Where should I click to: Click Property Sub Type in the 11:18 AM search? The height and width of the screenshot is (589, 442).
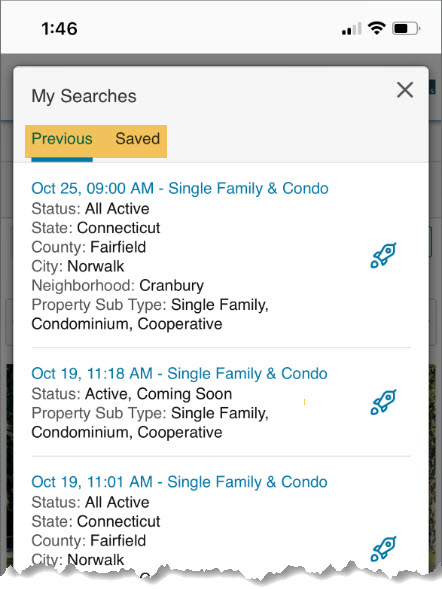[150, 423]
